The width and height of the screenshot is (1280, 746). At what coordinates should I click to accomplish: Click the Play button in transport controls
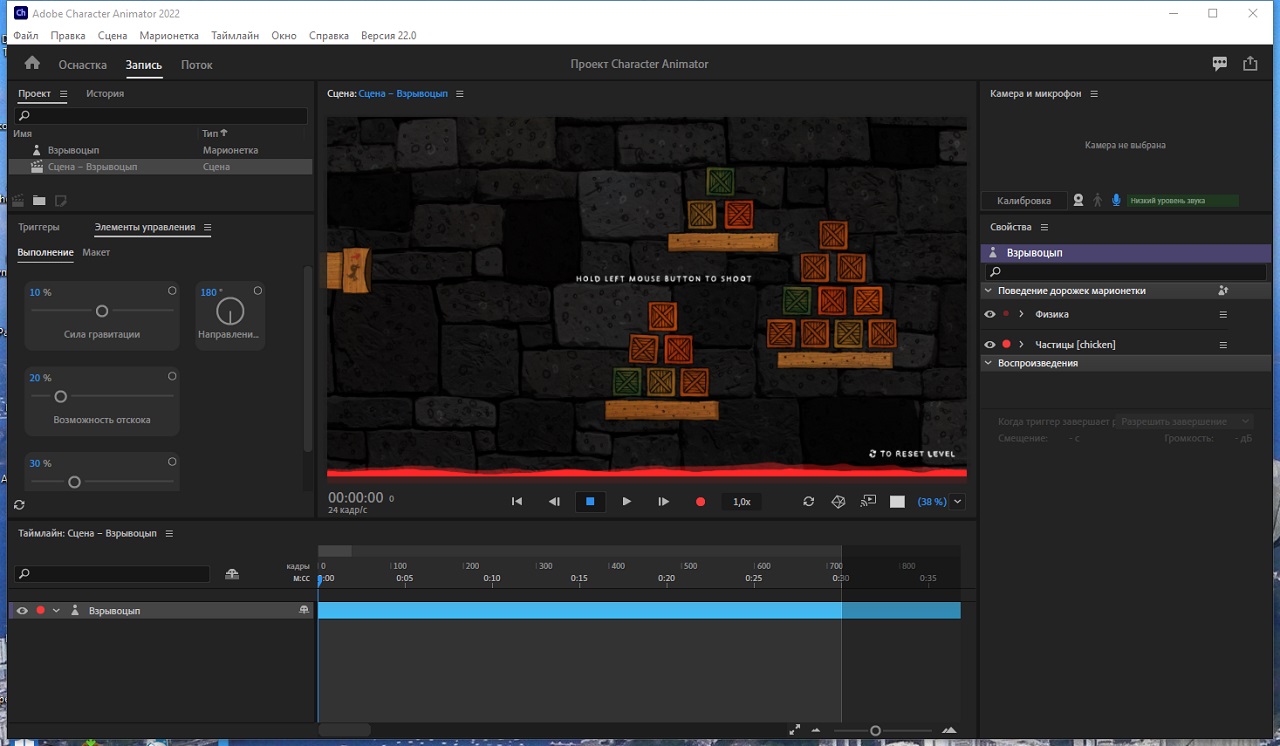pyautogui.click(x=627, y=502)
